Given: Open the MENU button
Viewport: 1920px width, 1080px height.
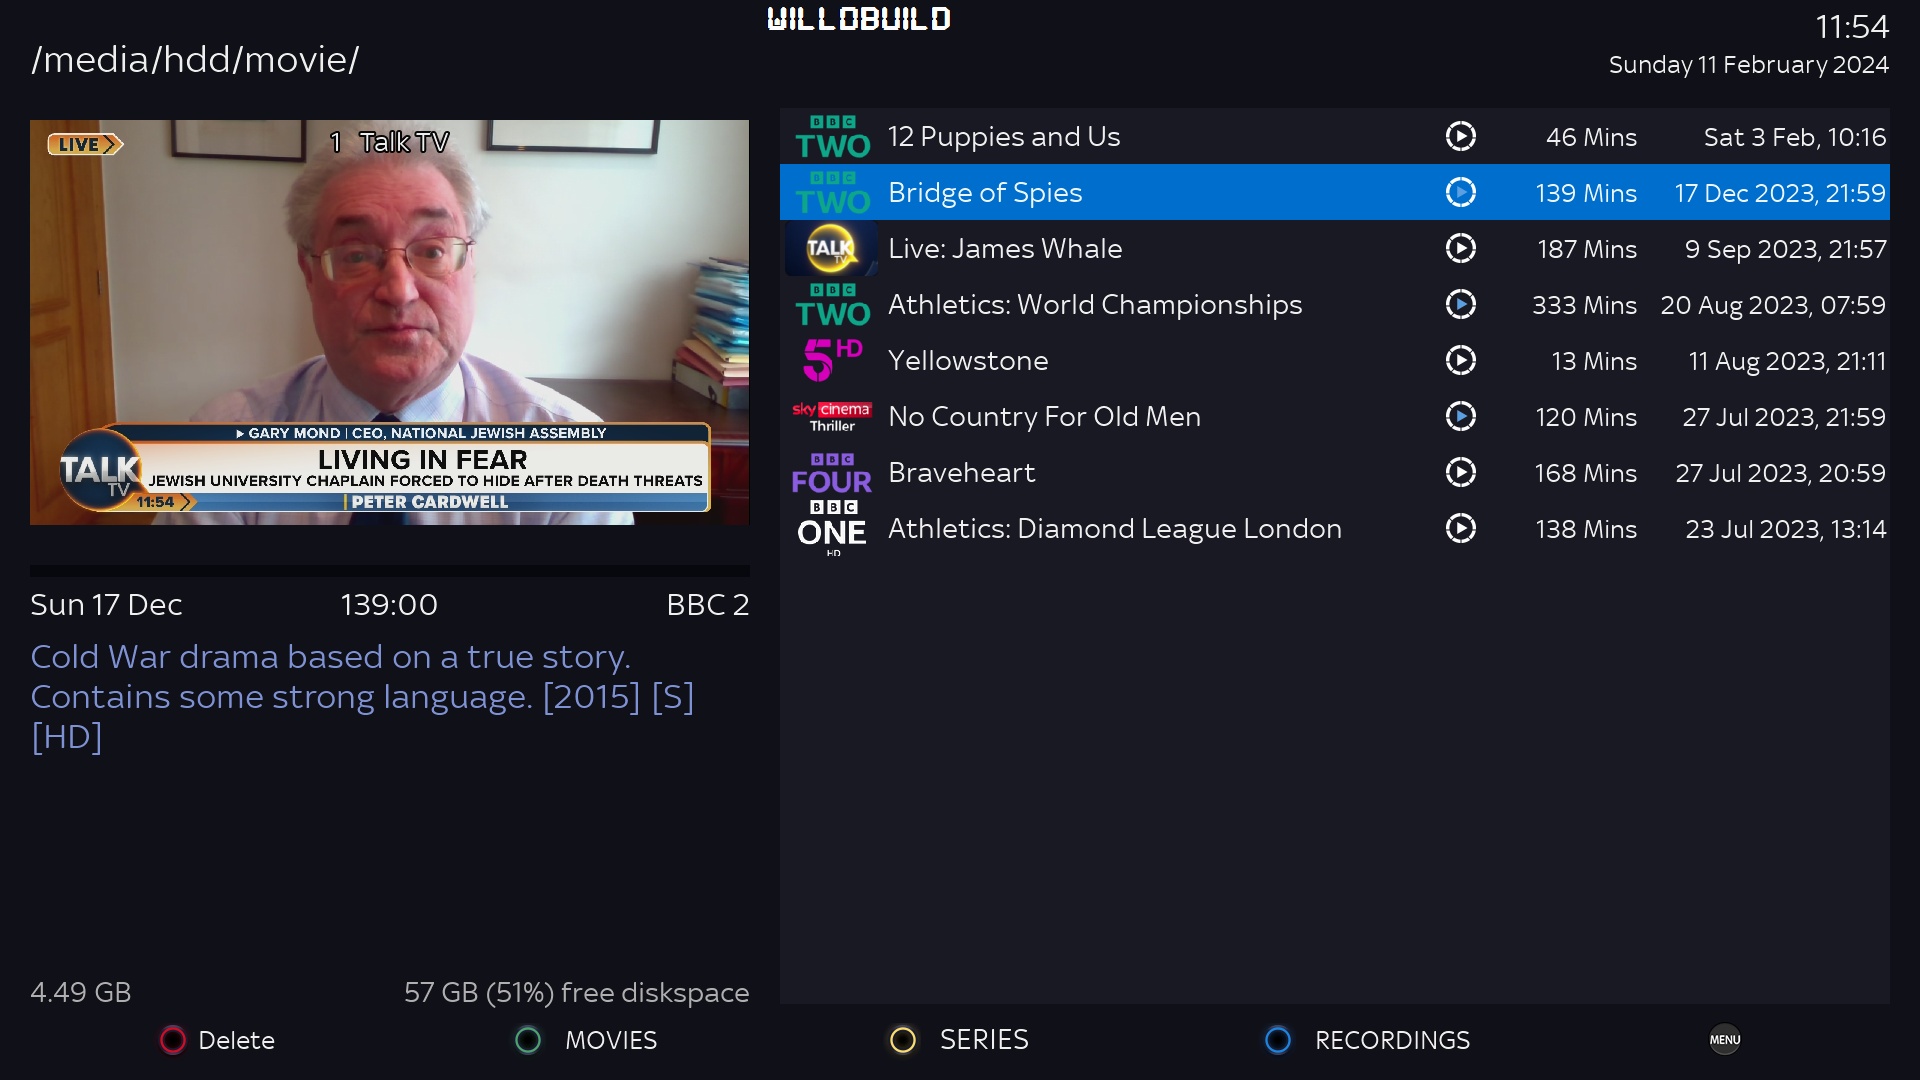Looking at the screenshot, I should point(1725,1040).
